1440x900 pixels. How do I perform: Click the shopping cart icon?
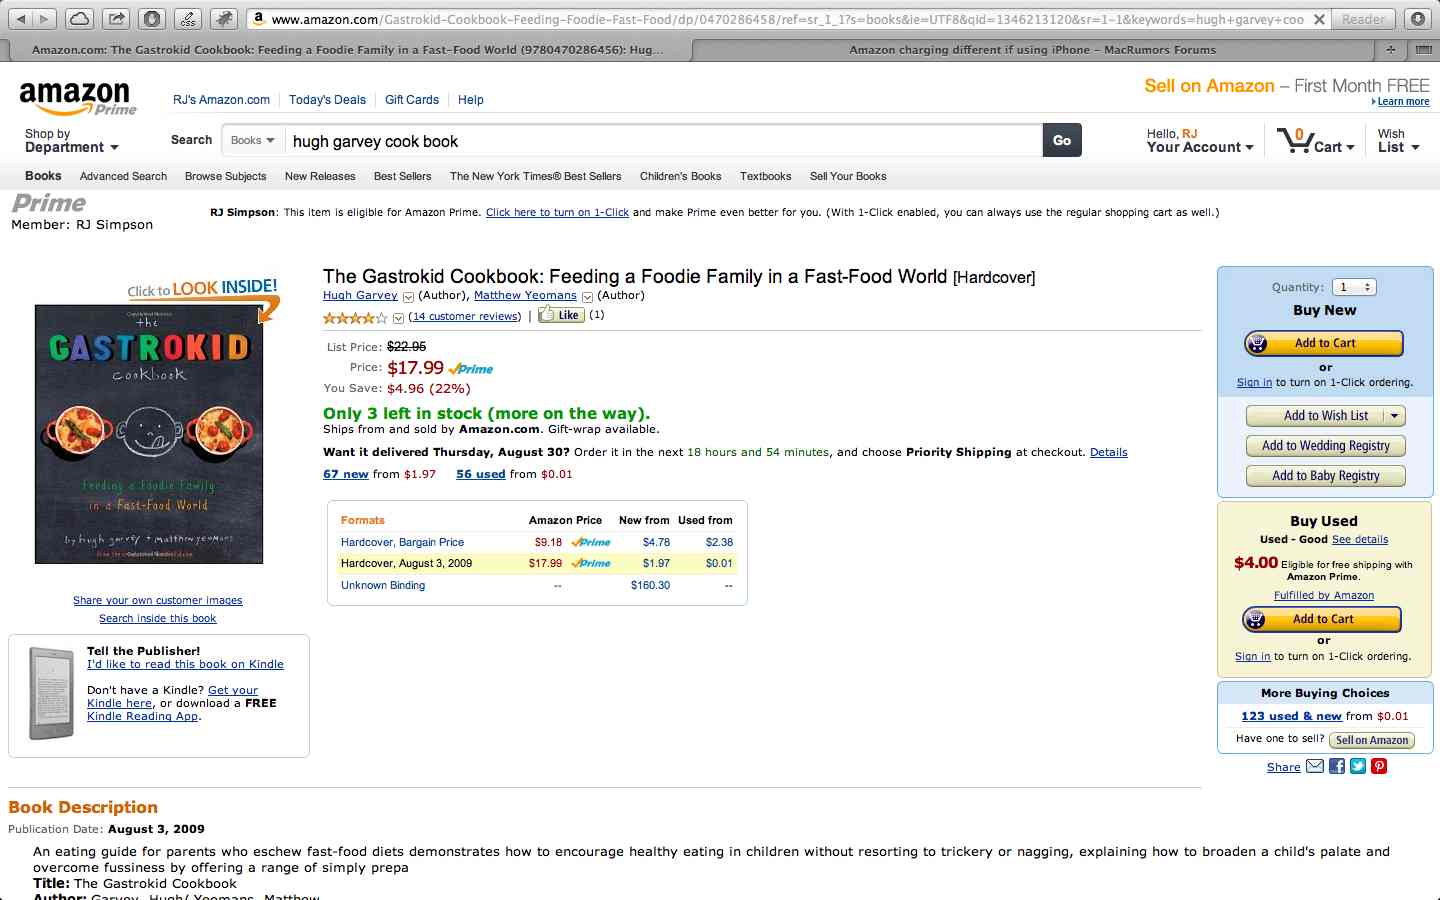[x=1295, y=140]
